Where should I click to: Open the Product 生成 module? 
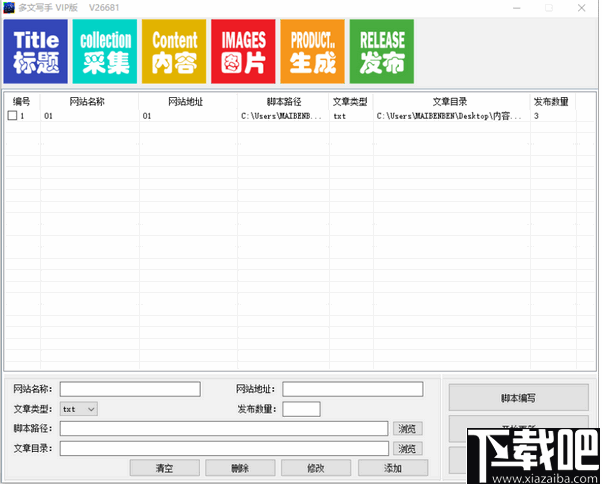tap(313, 51)
